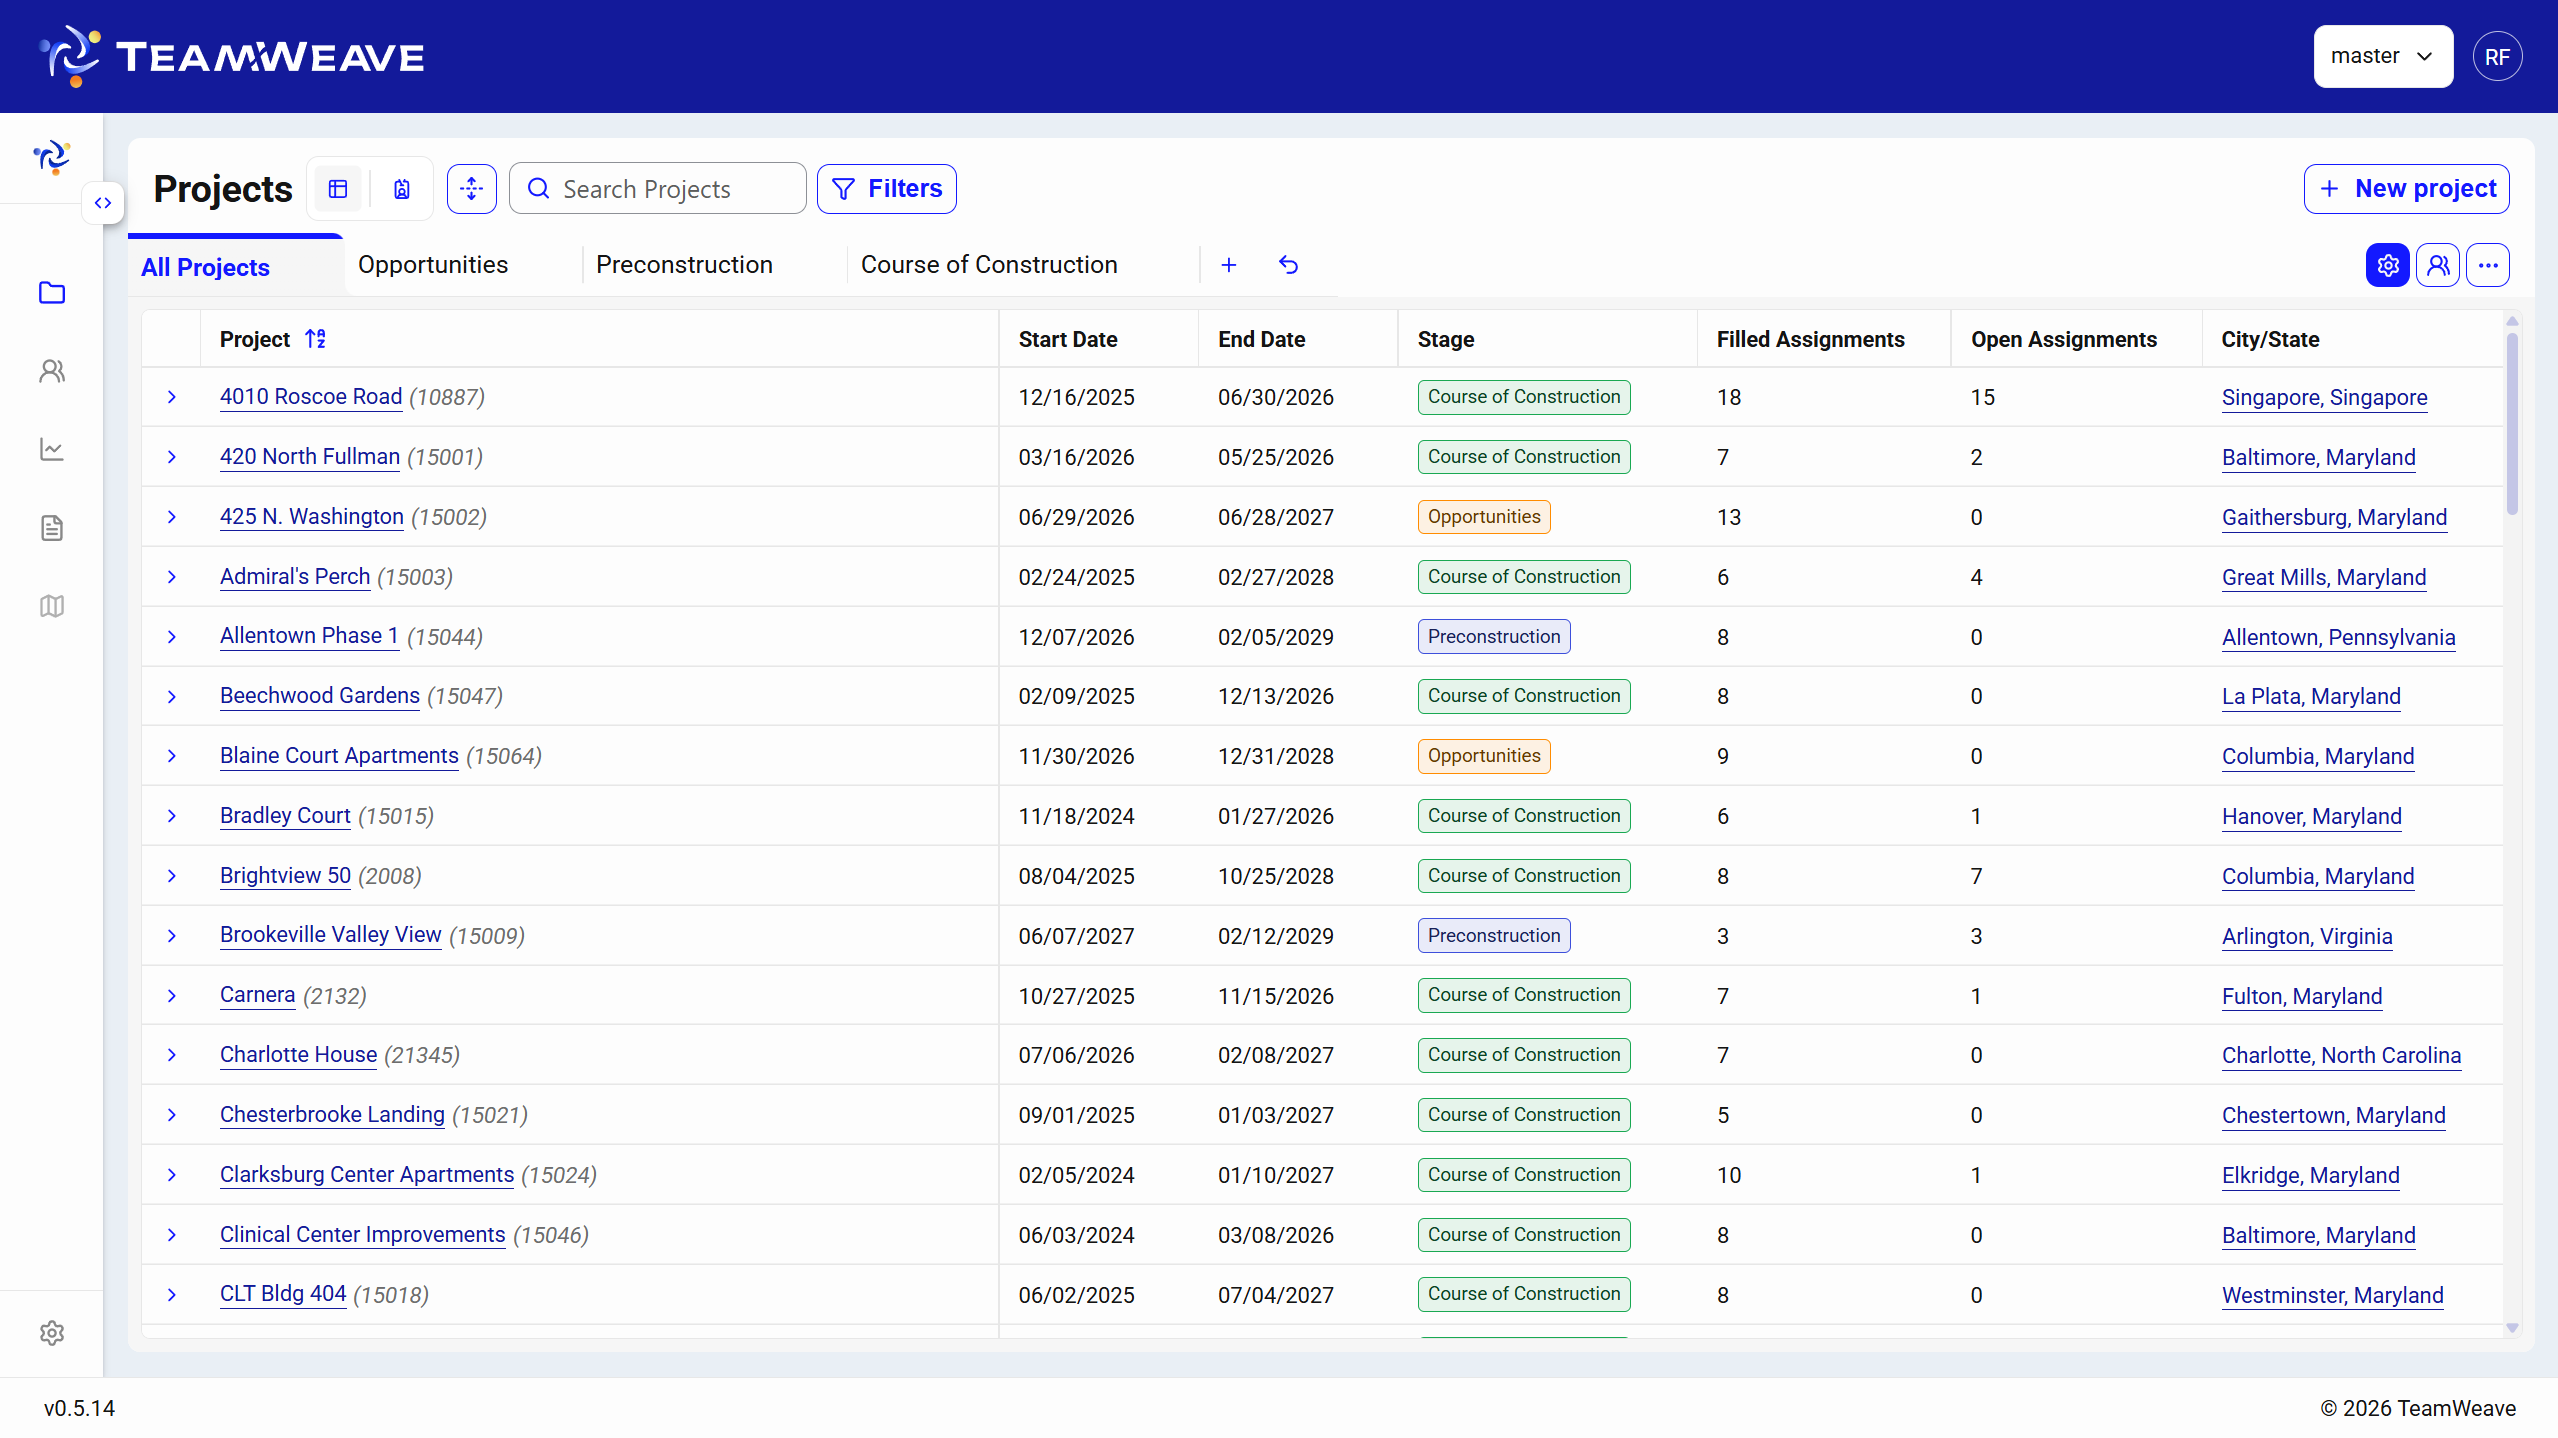Screen dimensions: 2558x1438
Task: Sort by Project column sort icon
Action: pos(316,339)
